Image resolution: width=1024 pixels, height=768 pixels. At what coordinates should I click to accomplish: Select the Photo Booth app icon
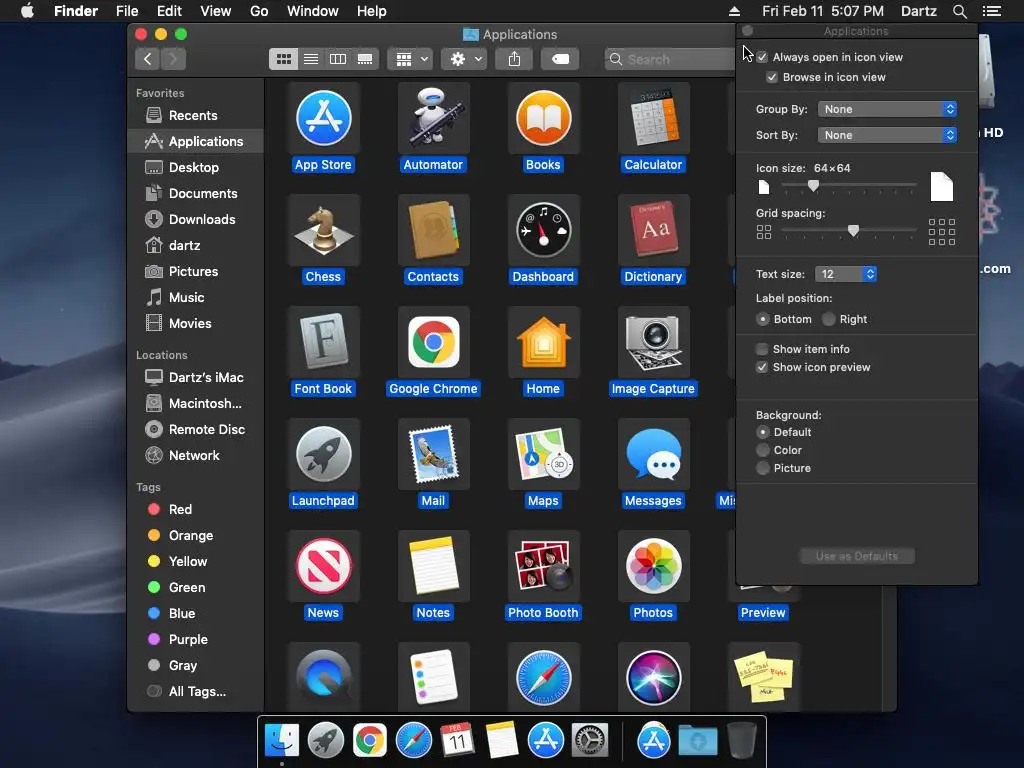tap(543, 566)
